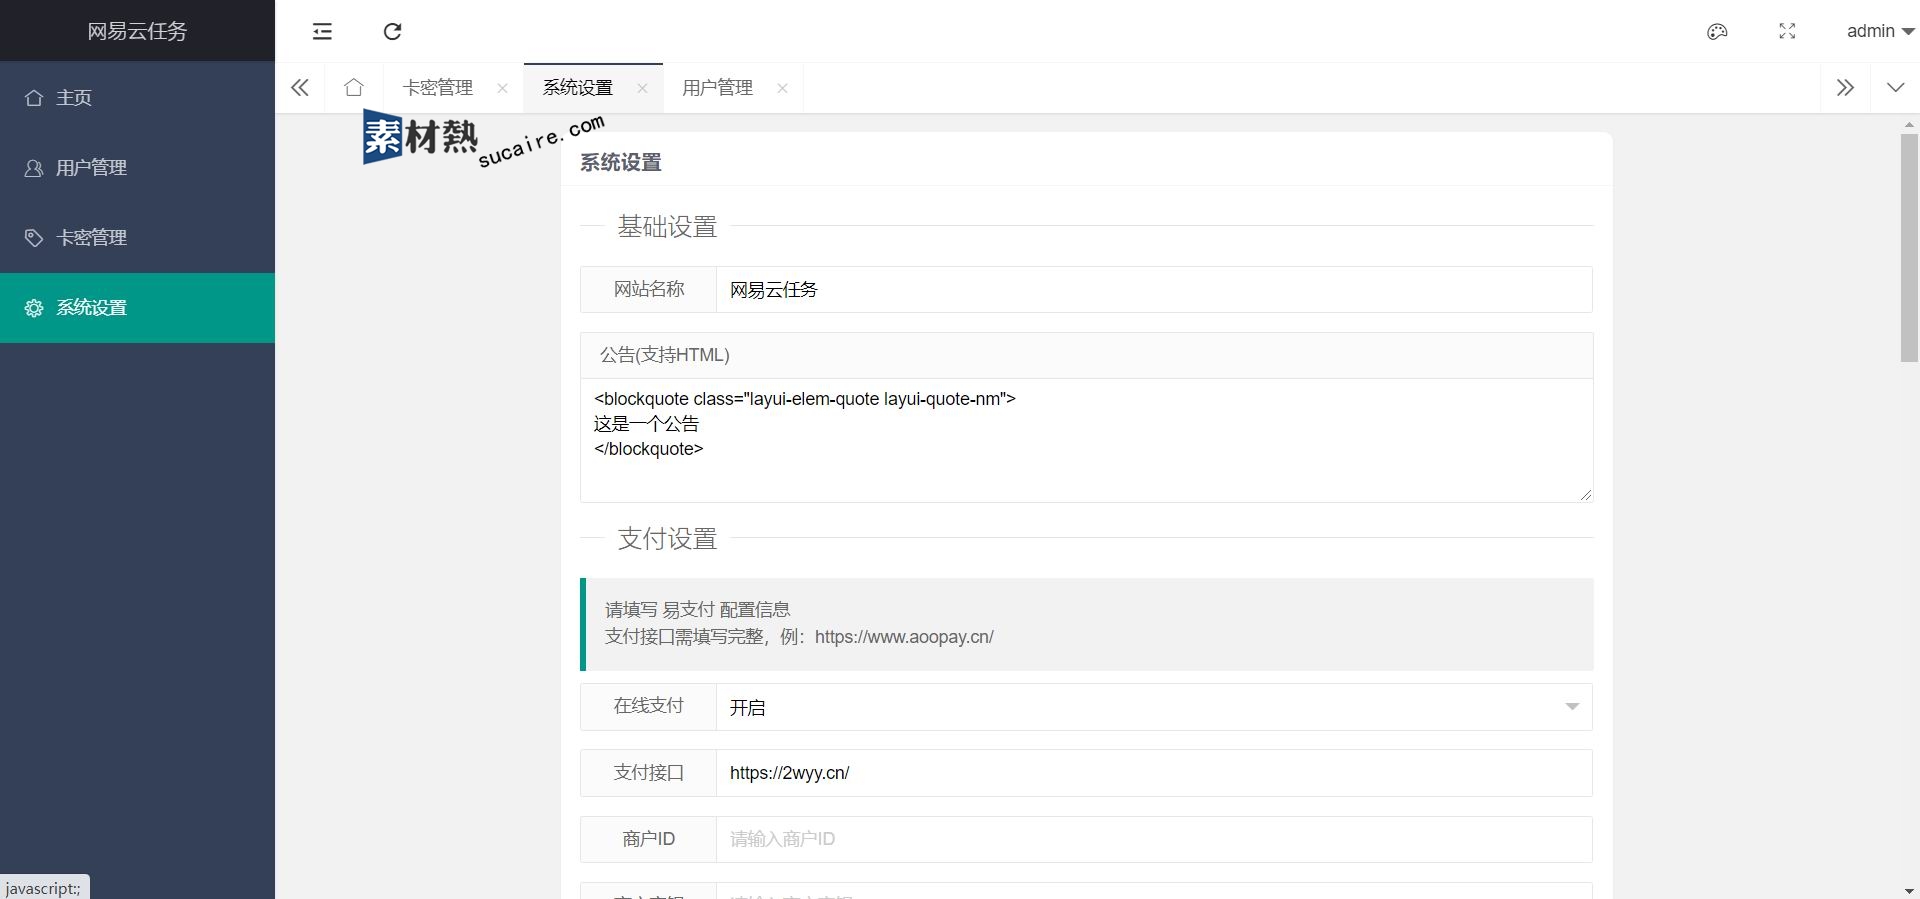Click the https://www.aoopay.cn/ example text
The height and width of the screenshot is (899, 1920).
click(x=904, y=637)
